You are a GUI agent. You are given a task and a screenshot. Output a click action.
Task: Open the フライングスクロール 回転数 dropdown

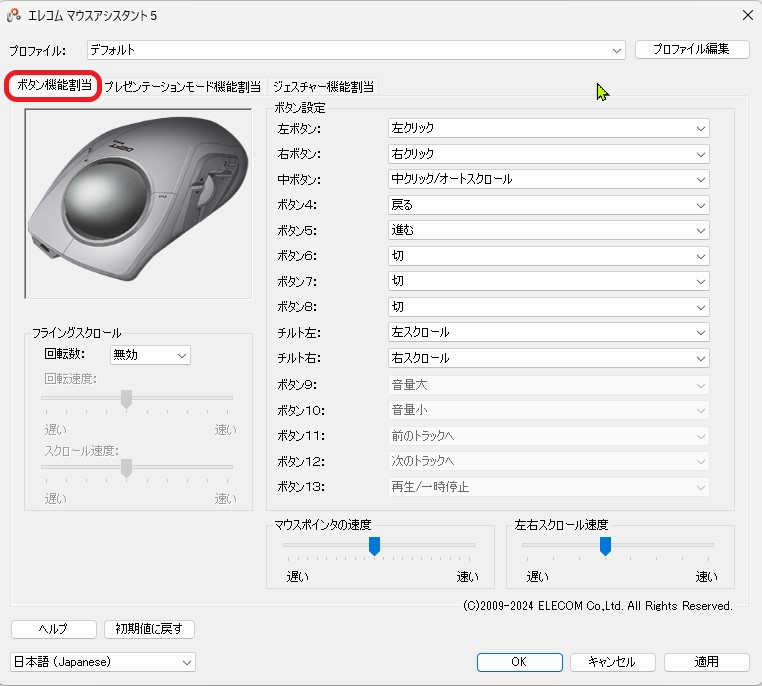click(150, 355)
